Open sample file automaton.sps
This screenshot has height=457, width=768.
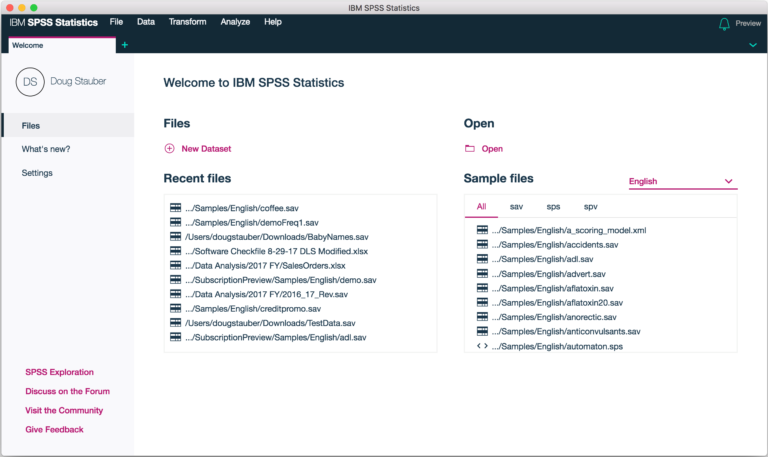click(557, 346)
